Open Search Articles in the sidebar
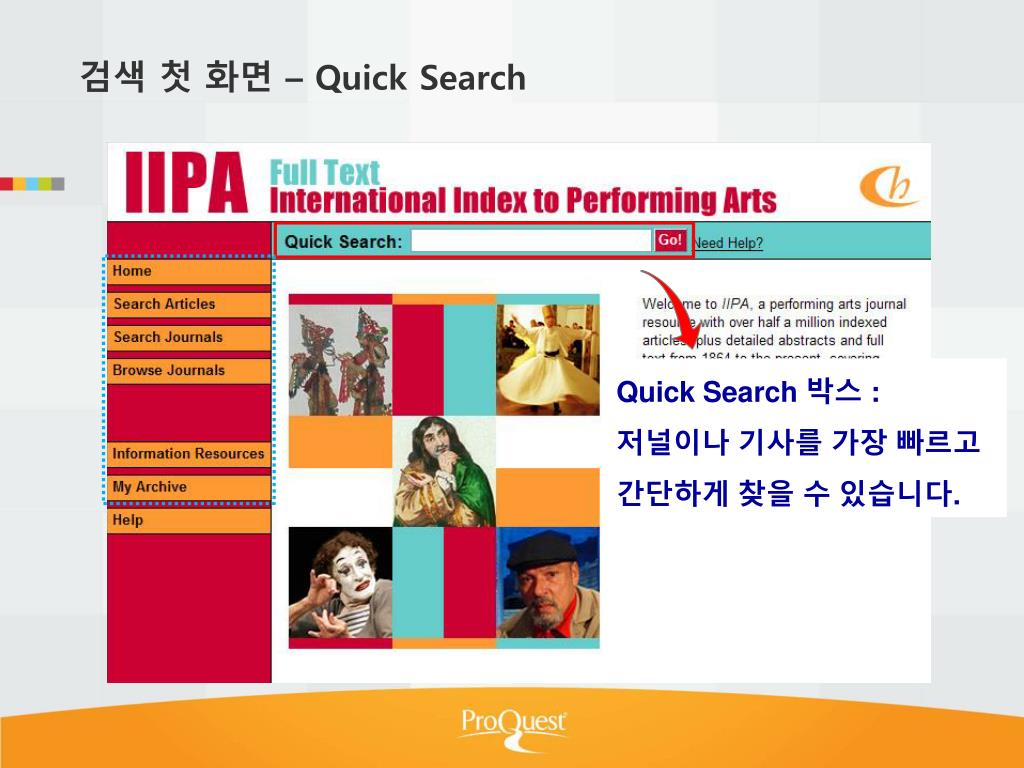 [x=189, y=304]
